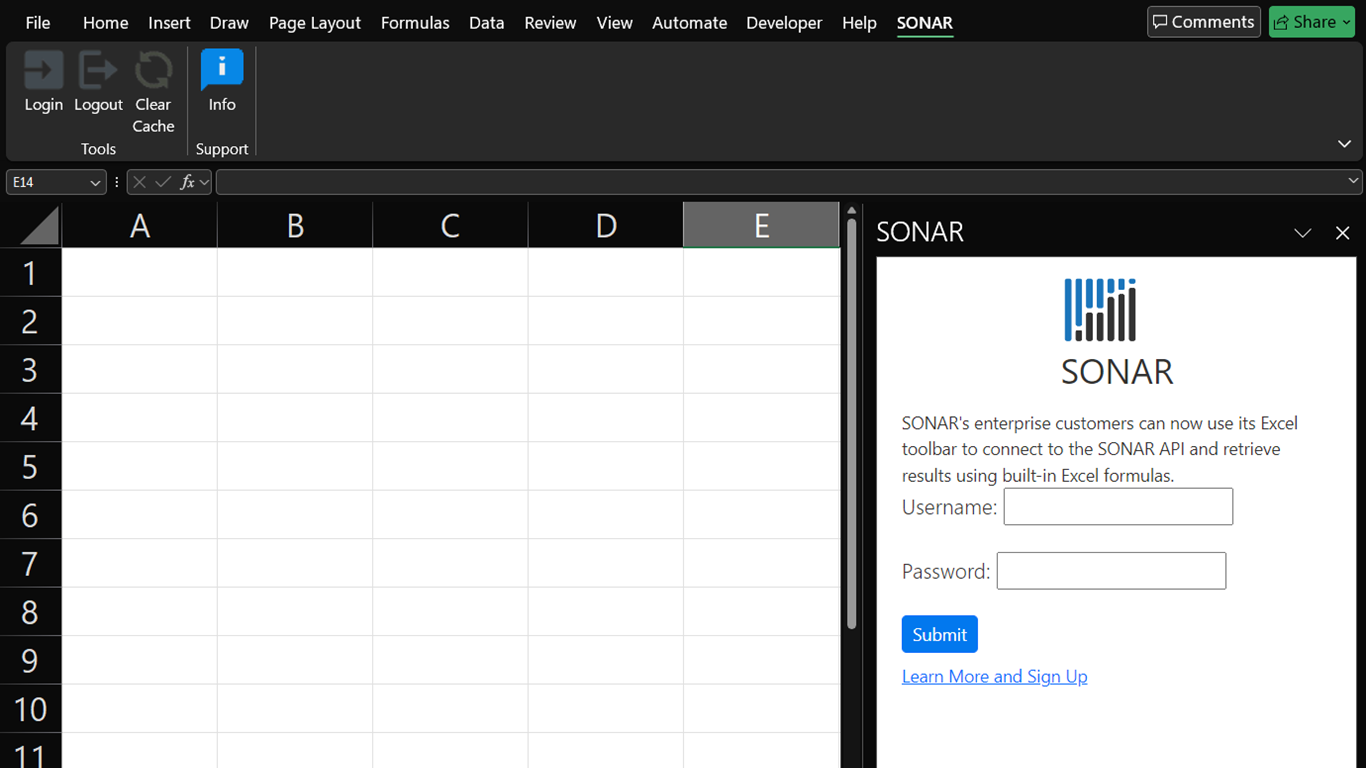Open the Draw tab

pos(229,22)
